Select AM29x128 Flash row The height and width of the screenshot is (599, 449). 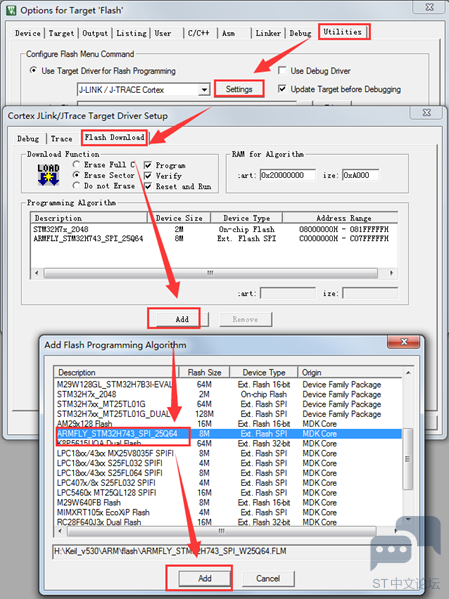pyautogui.click(x=228, y=424)
